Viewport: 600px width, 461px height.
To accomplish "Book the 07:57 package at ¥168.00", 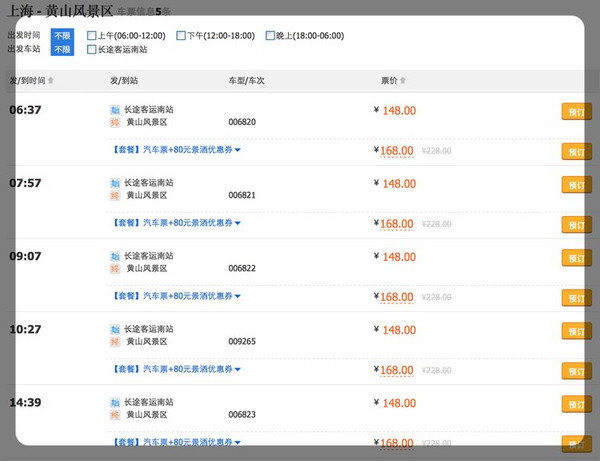I will tap(576, 225).
